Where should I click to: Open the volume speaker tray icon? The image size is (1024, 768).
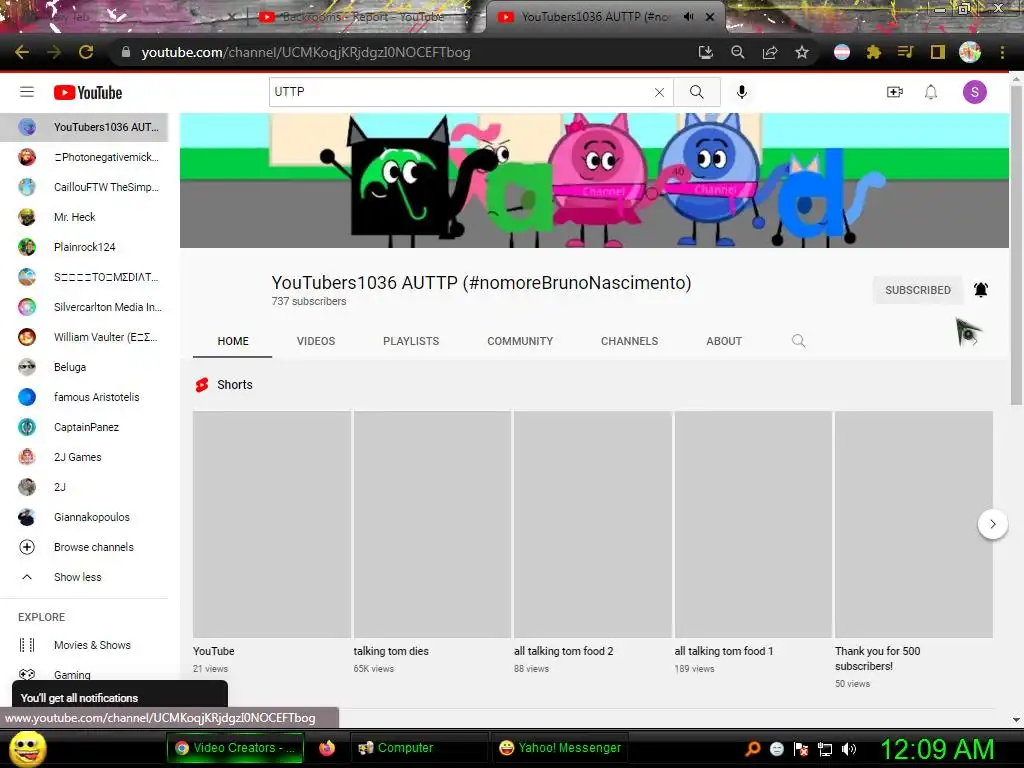tap(849, 749)
